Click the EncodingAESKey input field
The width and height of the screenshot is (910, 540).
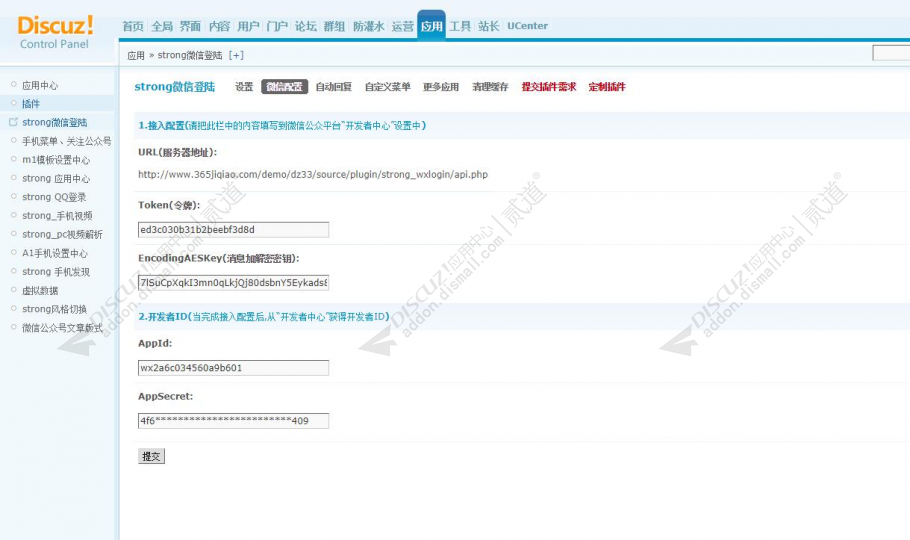pos(233,283)
